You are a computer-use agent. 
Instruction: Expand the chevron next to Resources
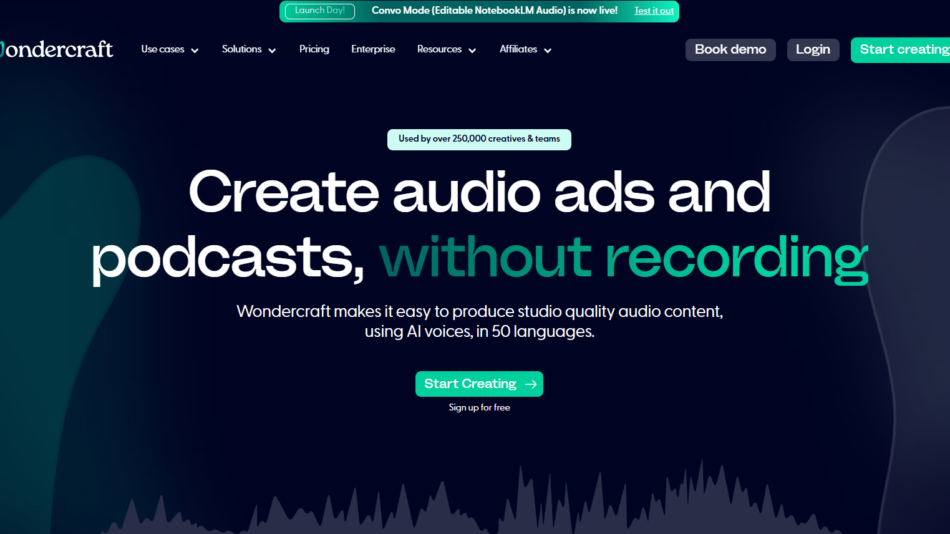(x=472, y=50)
